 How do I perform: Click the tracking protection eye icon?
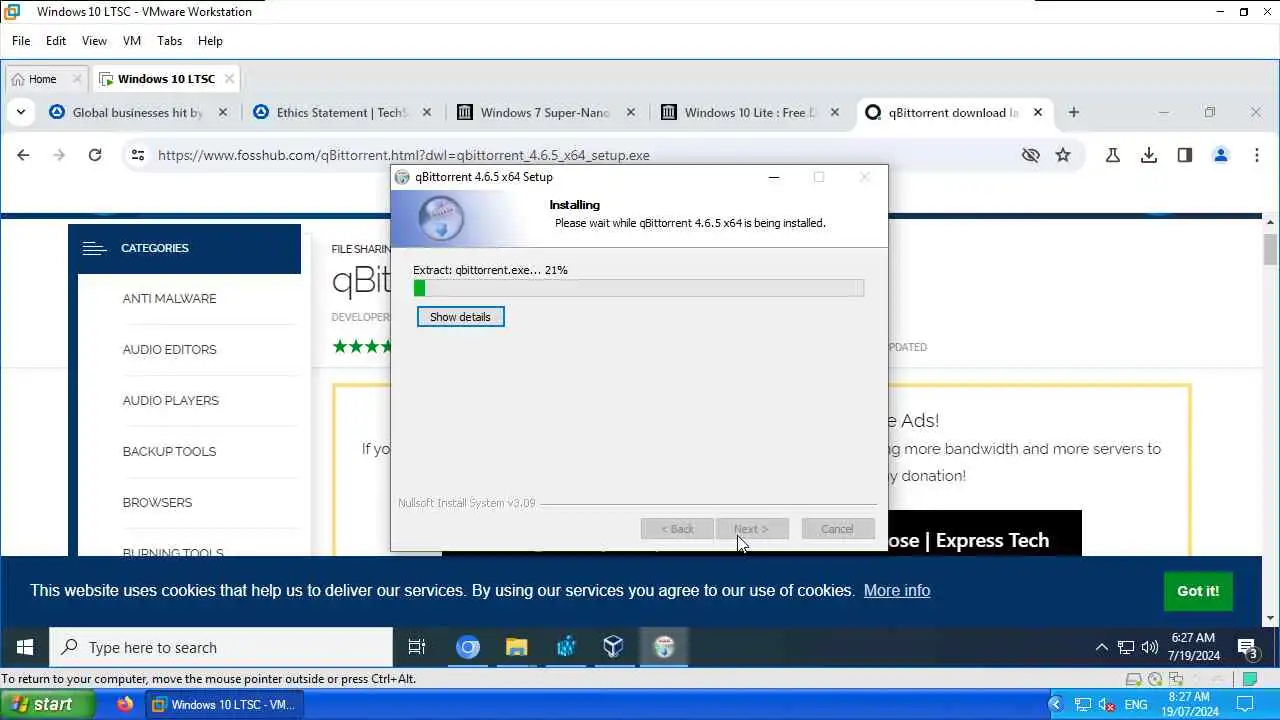point(1031,155)
